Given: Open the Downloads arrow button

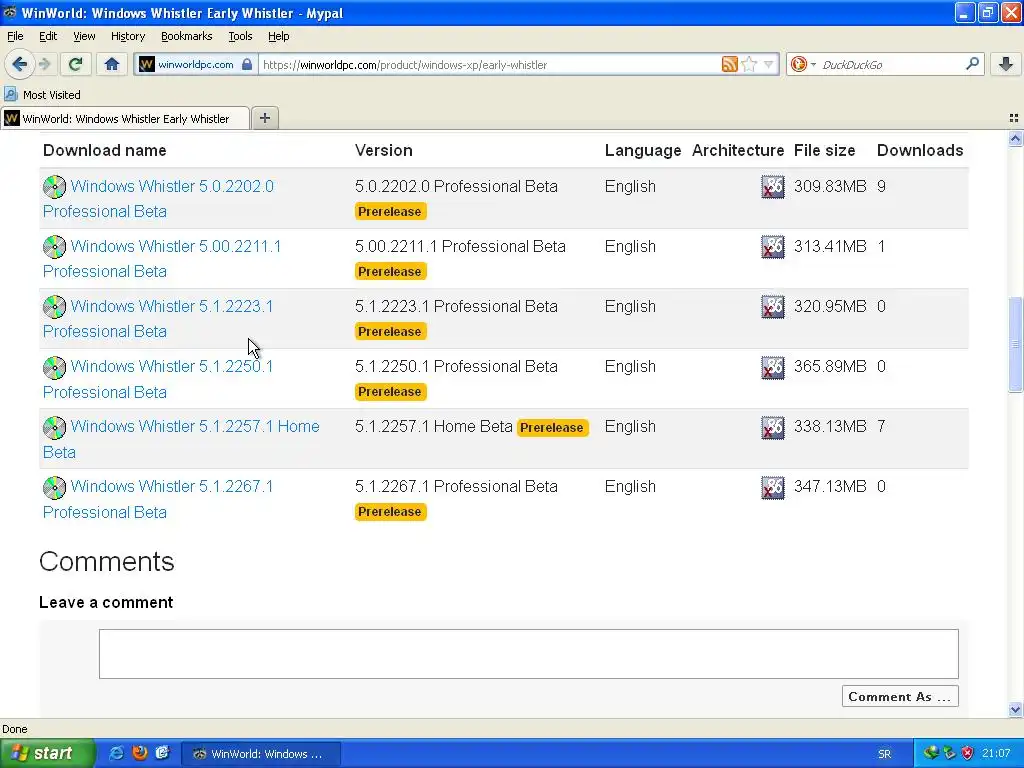Looking at the screenshot, I should pyautogui.click(x=1006, y=64).
